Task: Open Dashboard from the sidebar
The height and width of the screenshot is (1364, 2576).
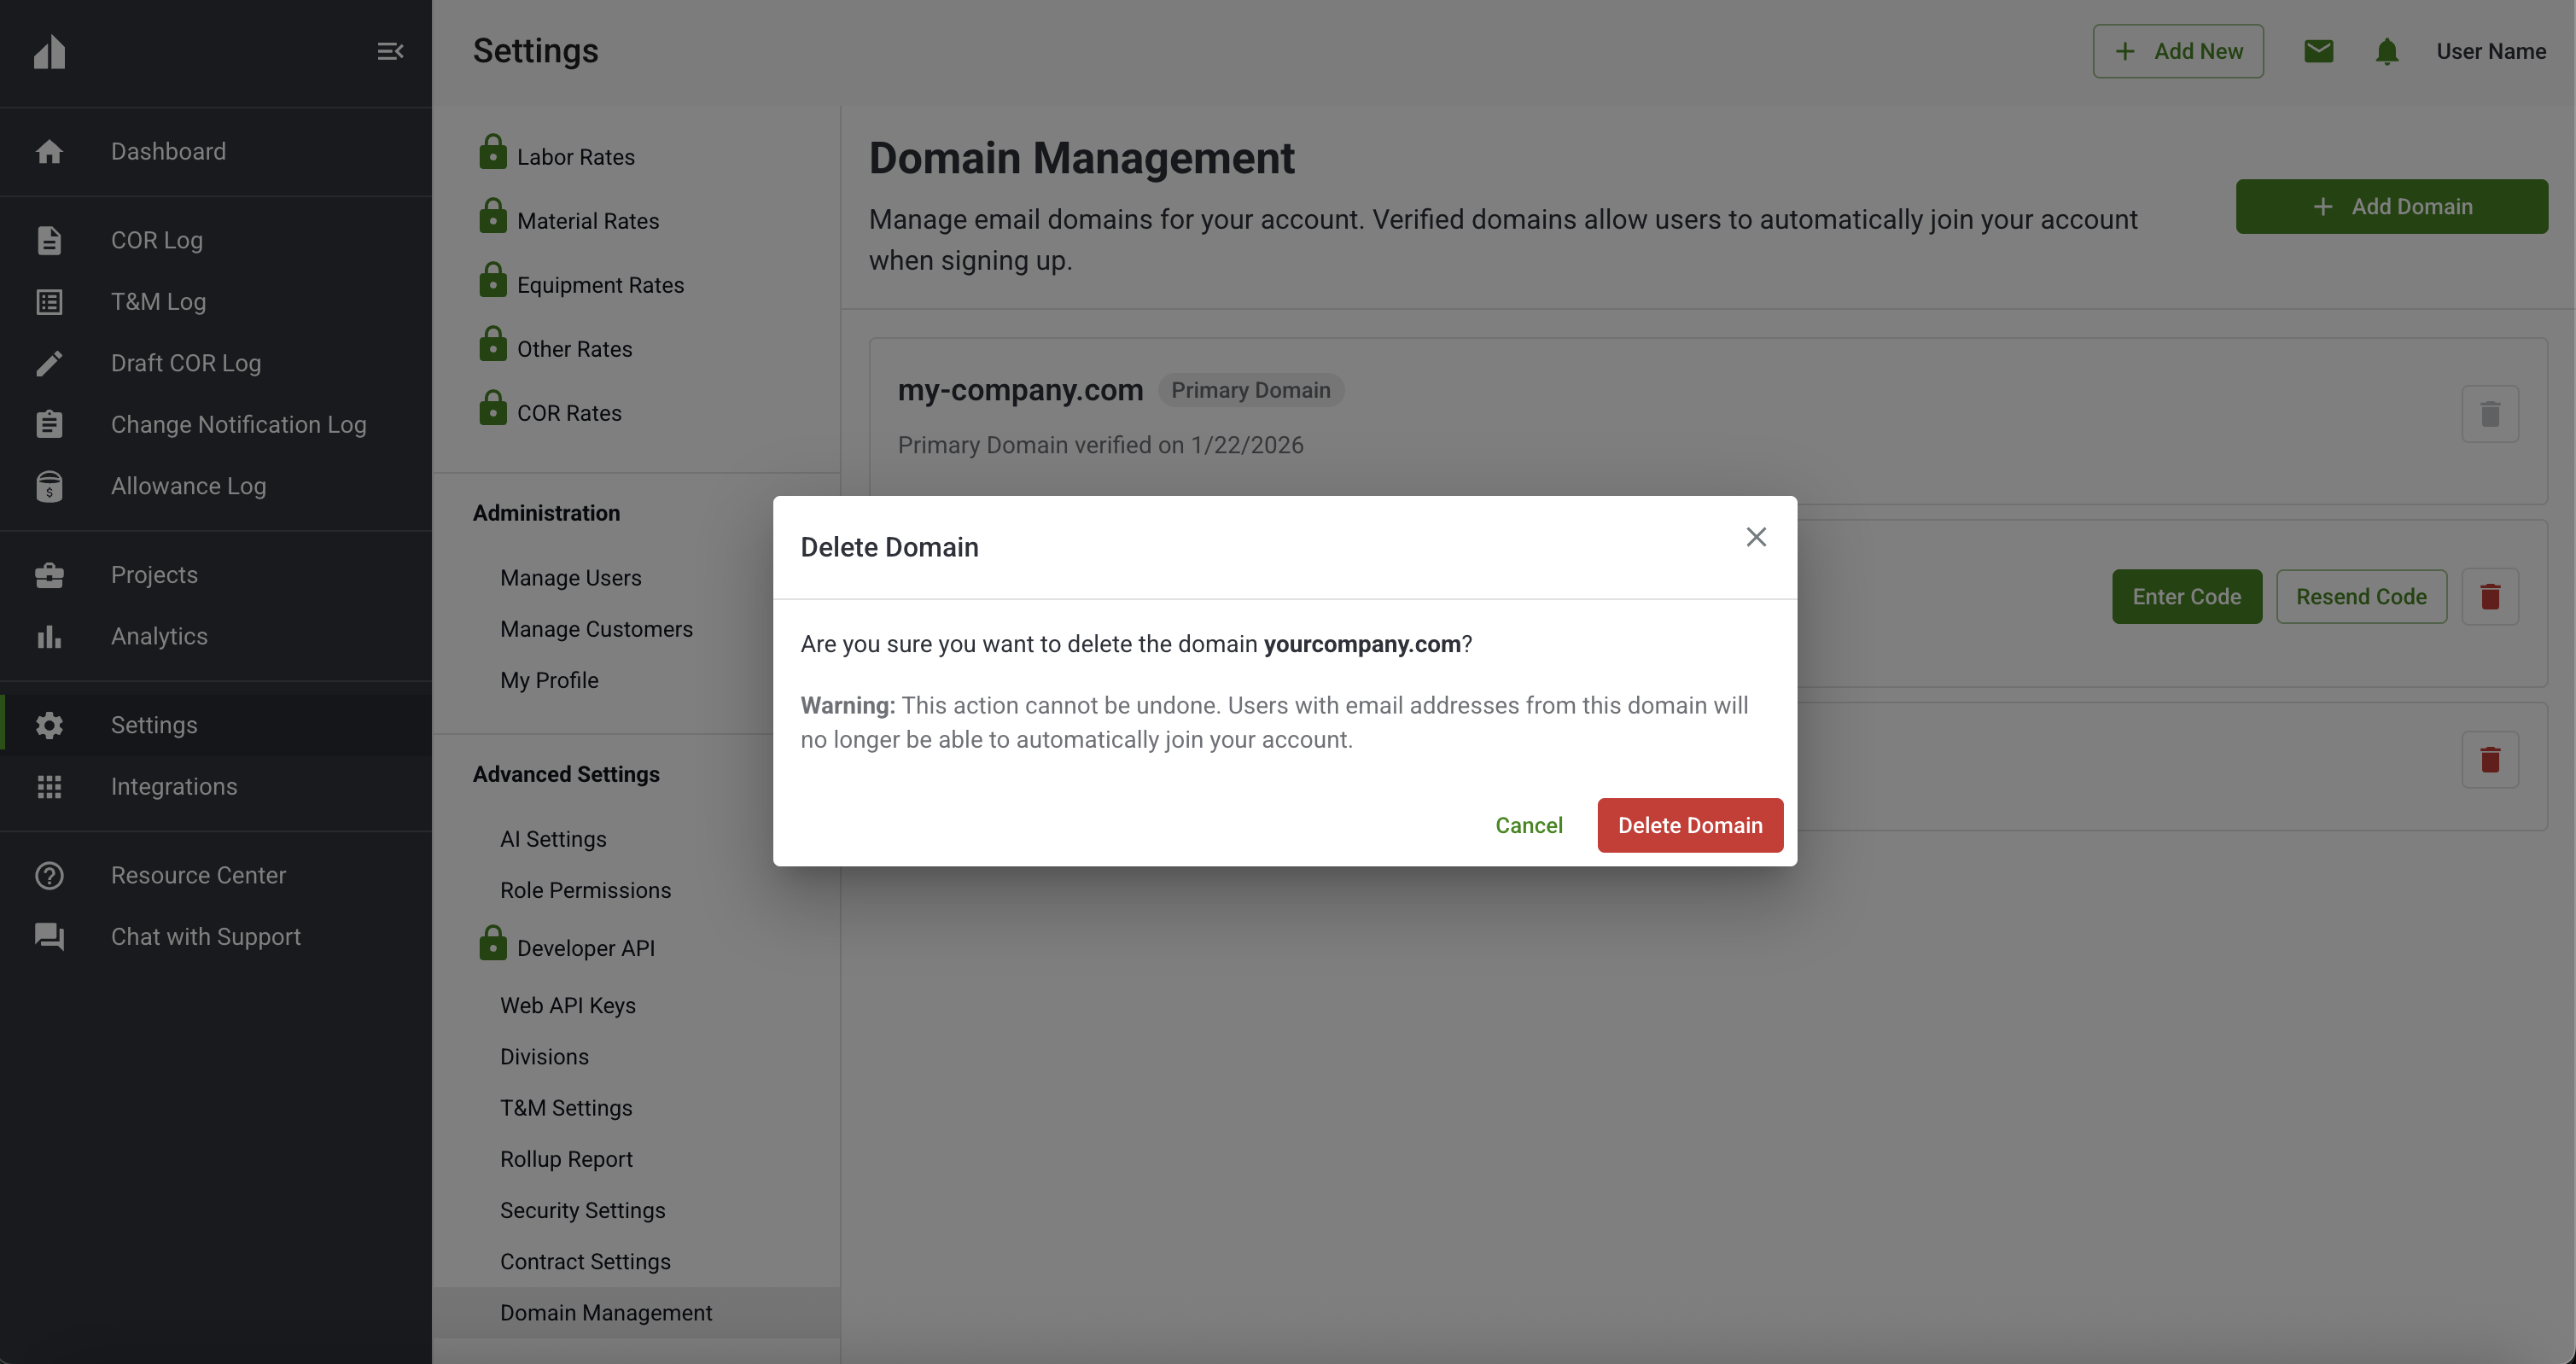Action: click(x=168, y=151)
